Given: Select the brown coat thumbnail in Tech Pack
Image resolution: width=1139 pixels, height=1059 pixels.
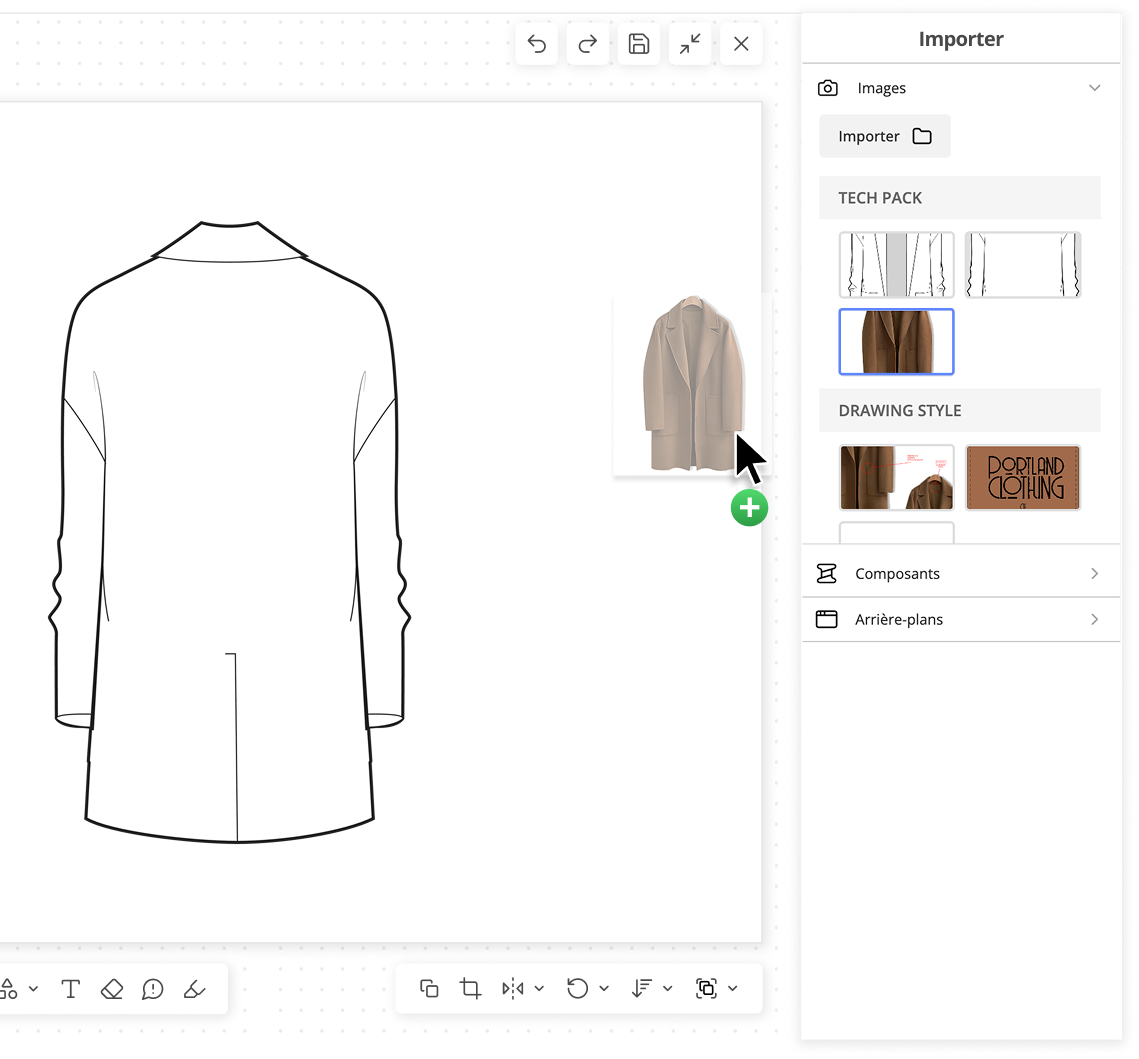Looking at the screenshot, I should (x=896, y=342).
